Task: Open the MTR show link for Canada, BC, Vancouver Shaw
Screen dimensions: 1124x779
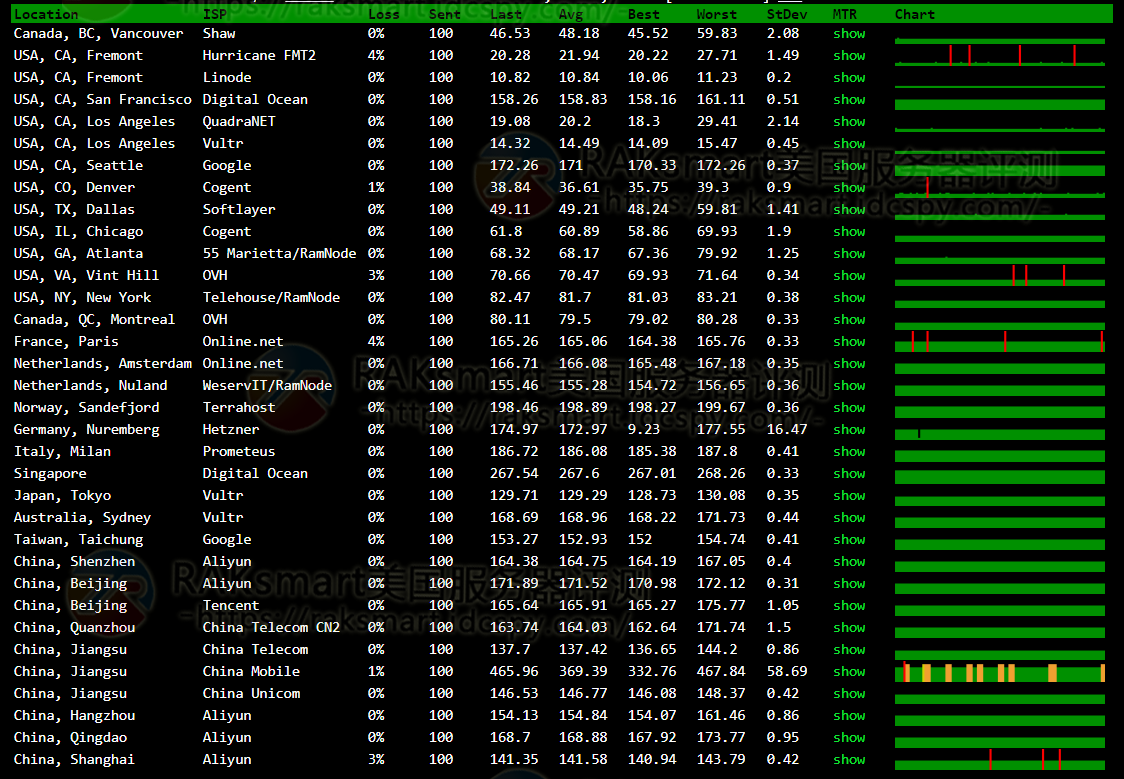Action: [x=849, y=34]
